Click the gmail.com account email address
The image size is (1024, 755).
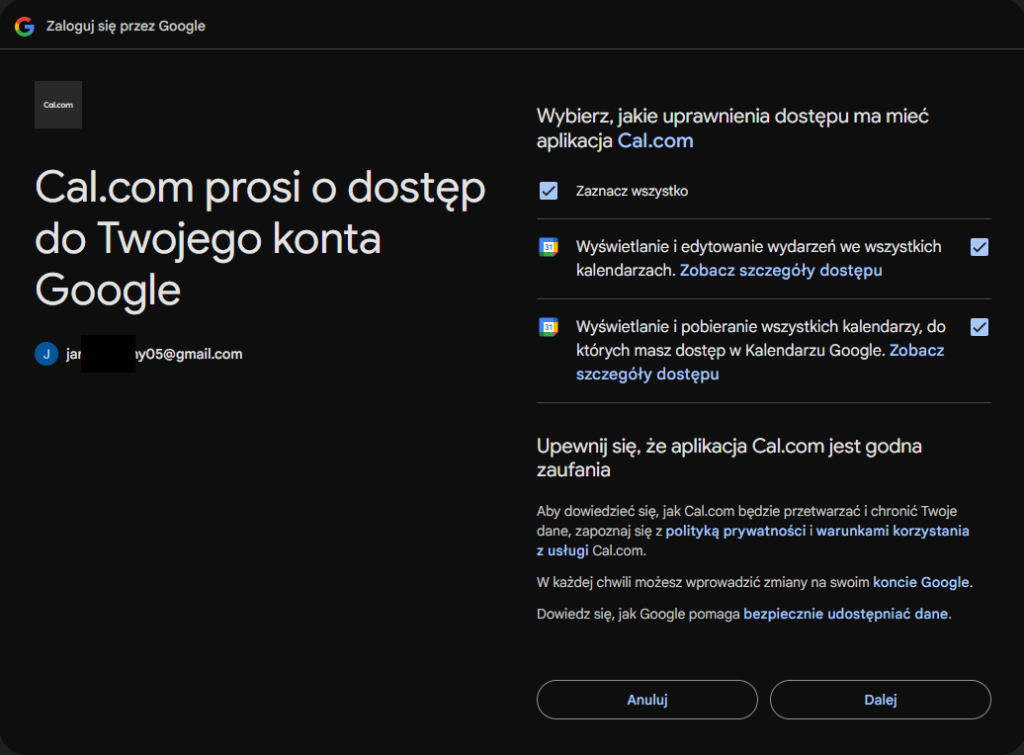coord(154,354)
